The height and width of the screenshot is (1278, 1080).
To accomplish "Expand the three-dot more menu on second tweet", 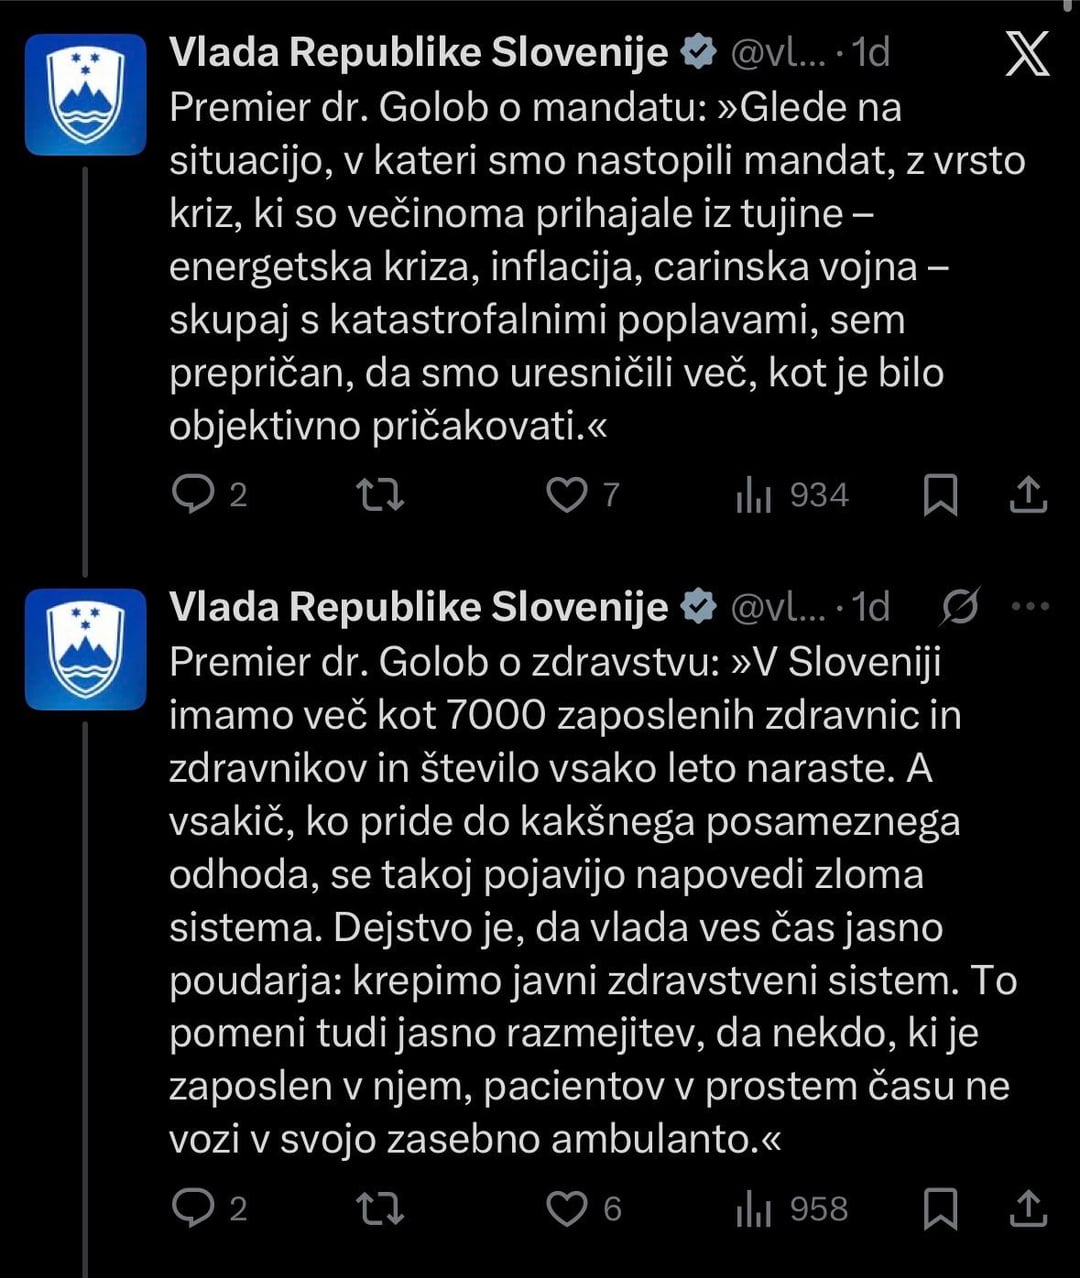I will tap(1031, 606).
